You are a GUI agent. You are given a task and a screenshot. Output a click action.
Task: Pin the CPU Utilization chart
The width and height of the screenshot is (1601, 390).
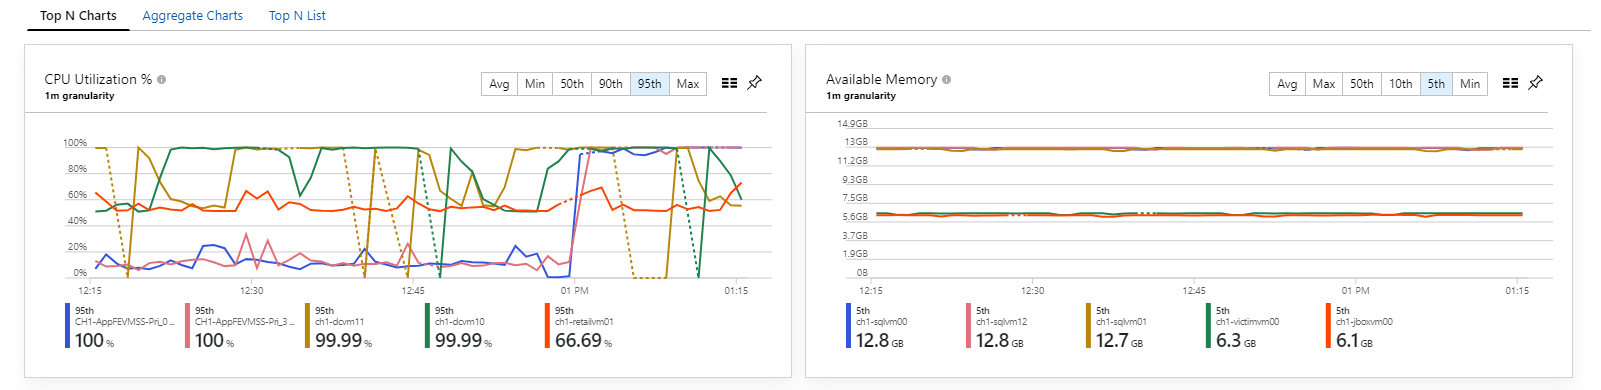755,83
